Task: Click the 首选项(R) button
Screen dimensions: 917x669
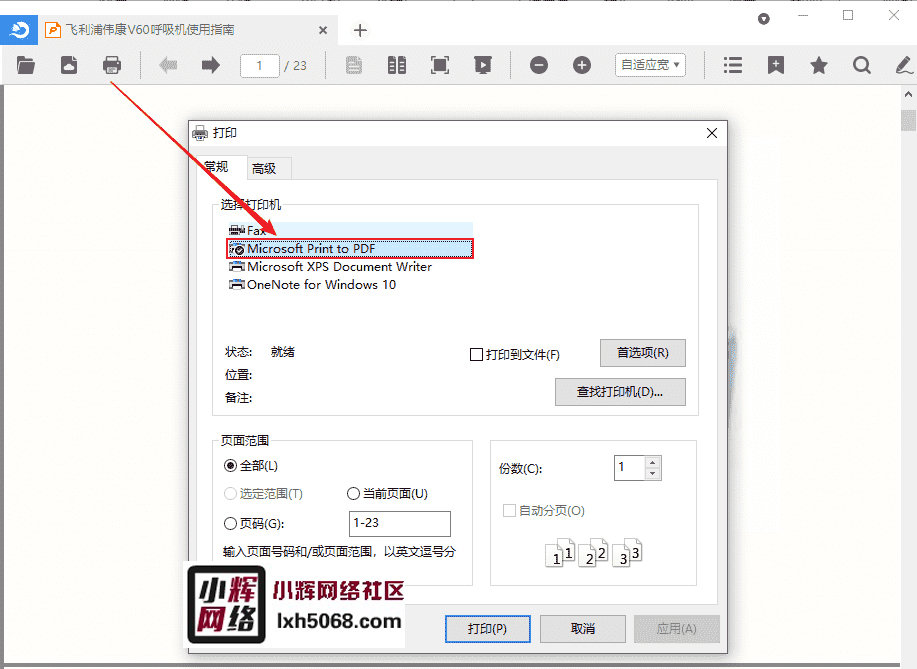Action: tap(643, 353)
